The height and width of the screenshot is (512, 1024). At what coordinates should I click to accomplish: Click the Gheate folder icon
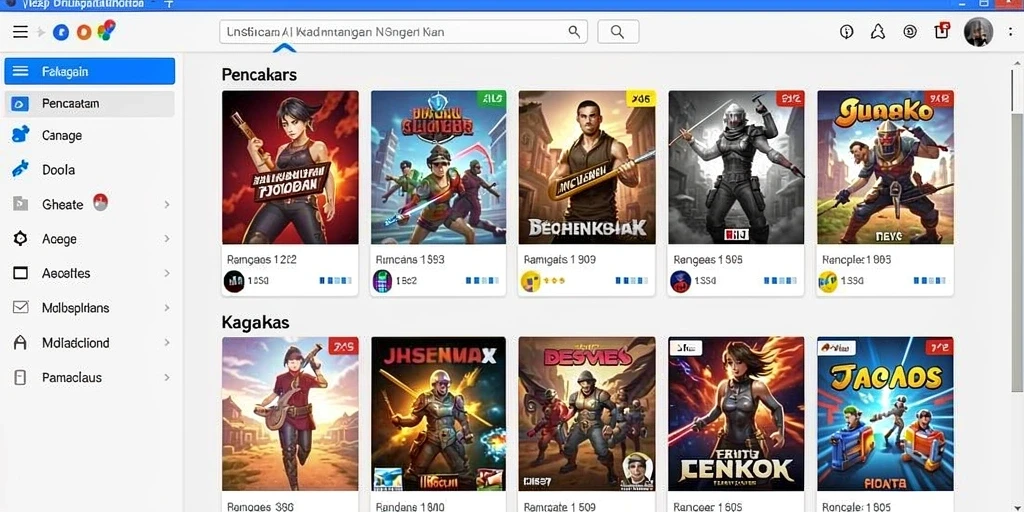pos(20,204)
